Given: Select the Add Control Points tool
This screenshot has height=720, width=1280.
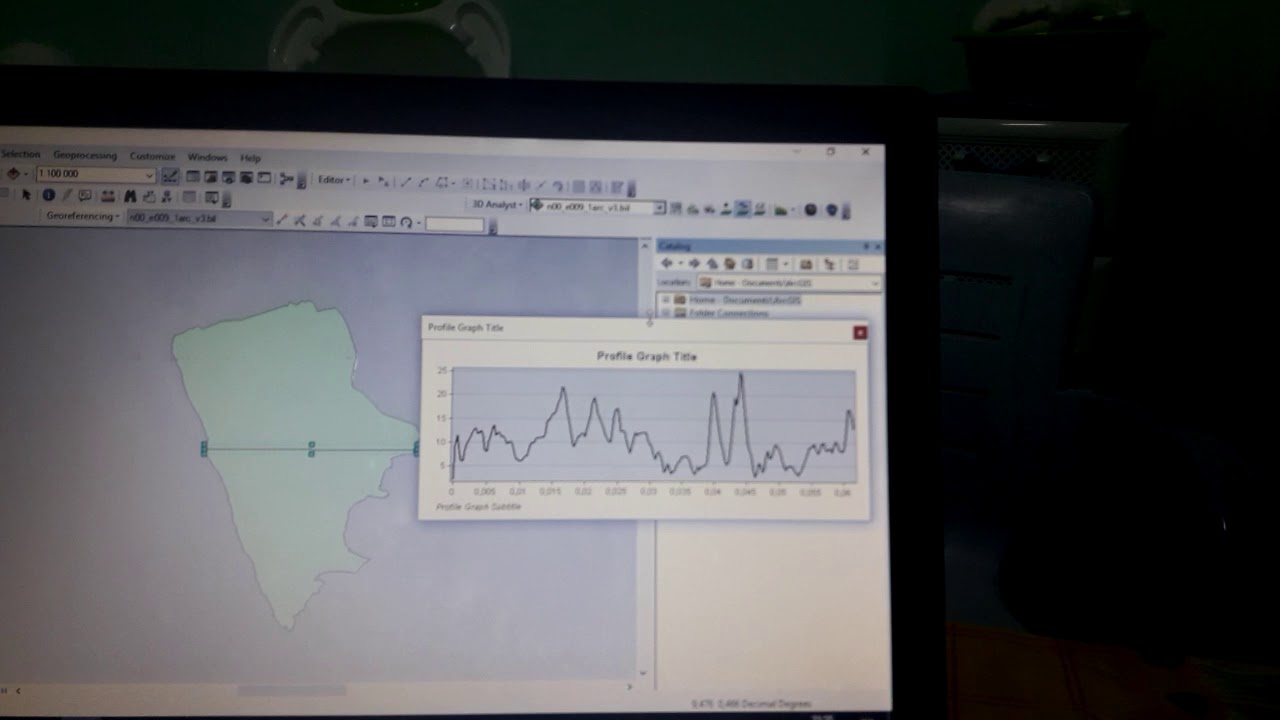Looking at the screenshot, I should coord(282,220).
